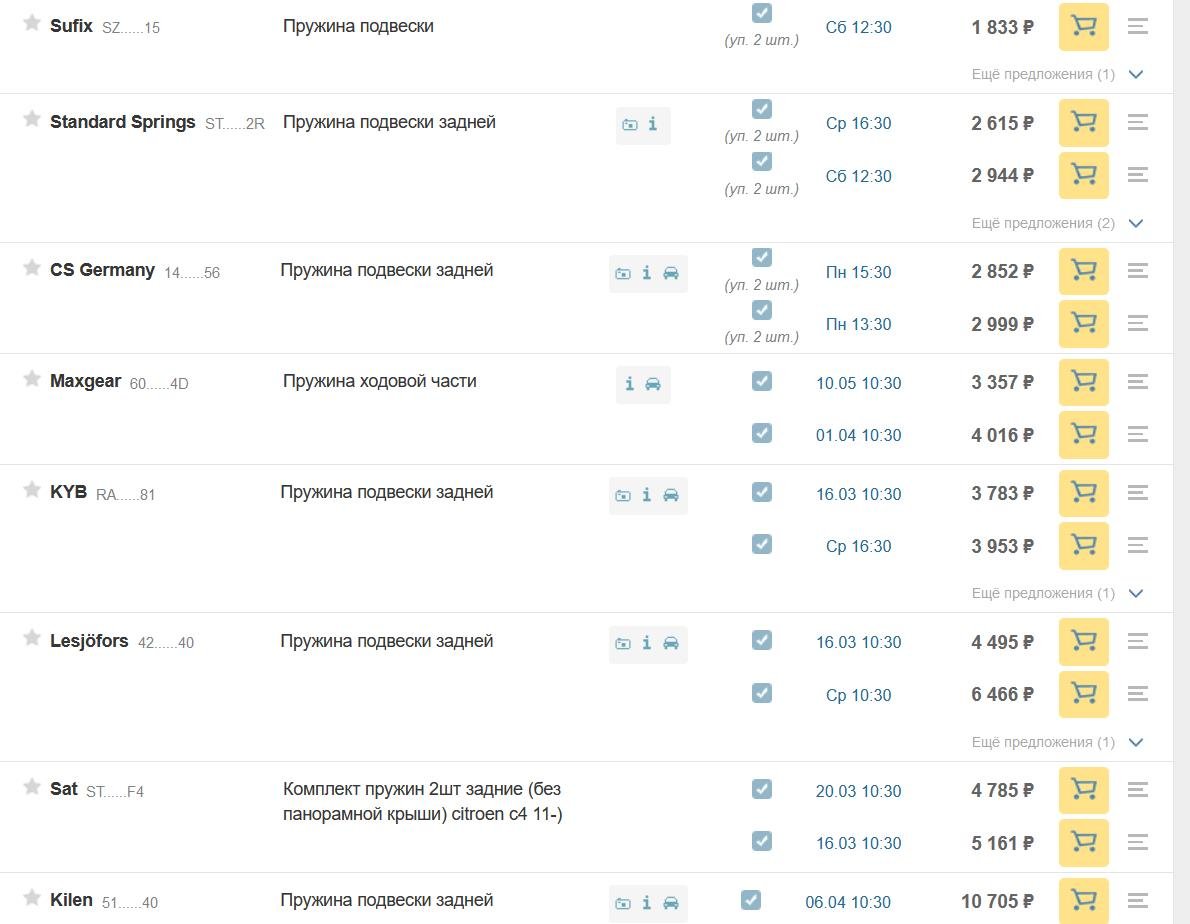This screenshot has width=1190, height=924.
Task: Add KYB 3 783 ₽ offer to cart
Action: [x=1083, y=493]
